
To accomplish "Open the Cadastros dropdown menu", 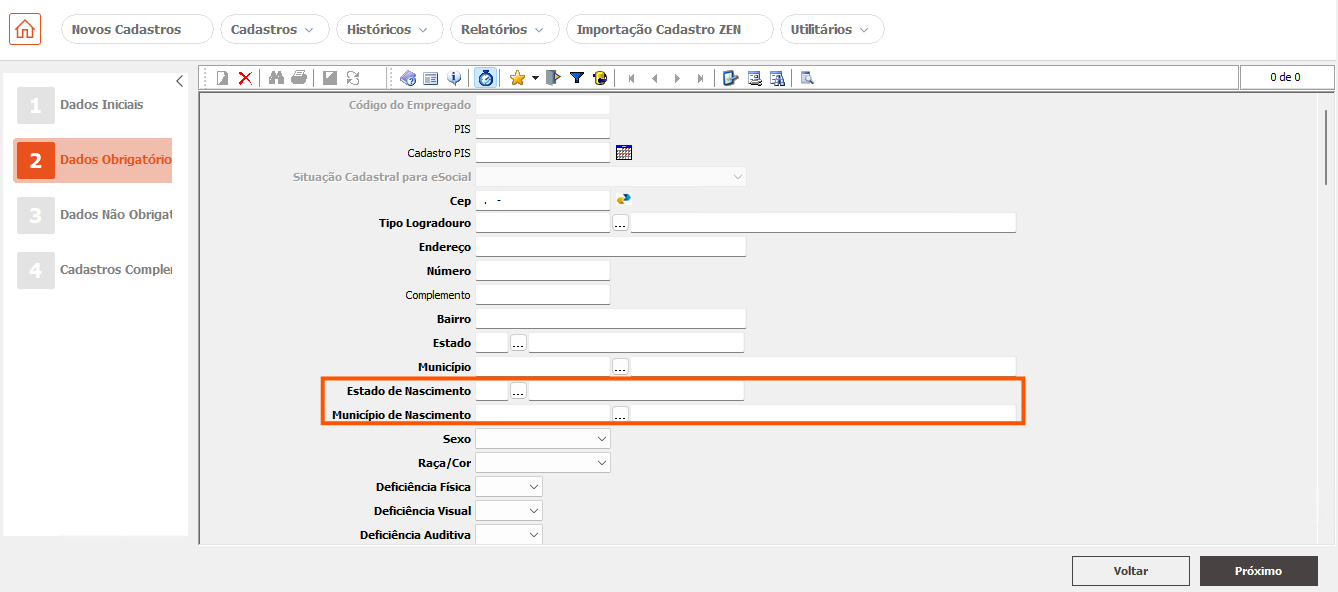I will [x=274, y=29].
